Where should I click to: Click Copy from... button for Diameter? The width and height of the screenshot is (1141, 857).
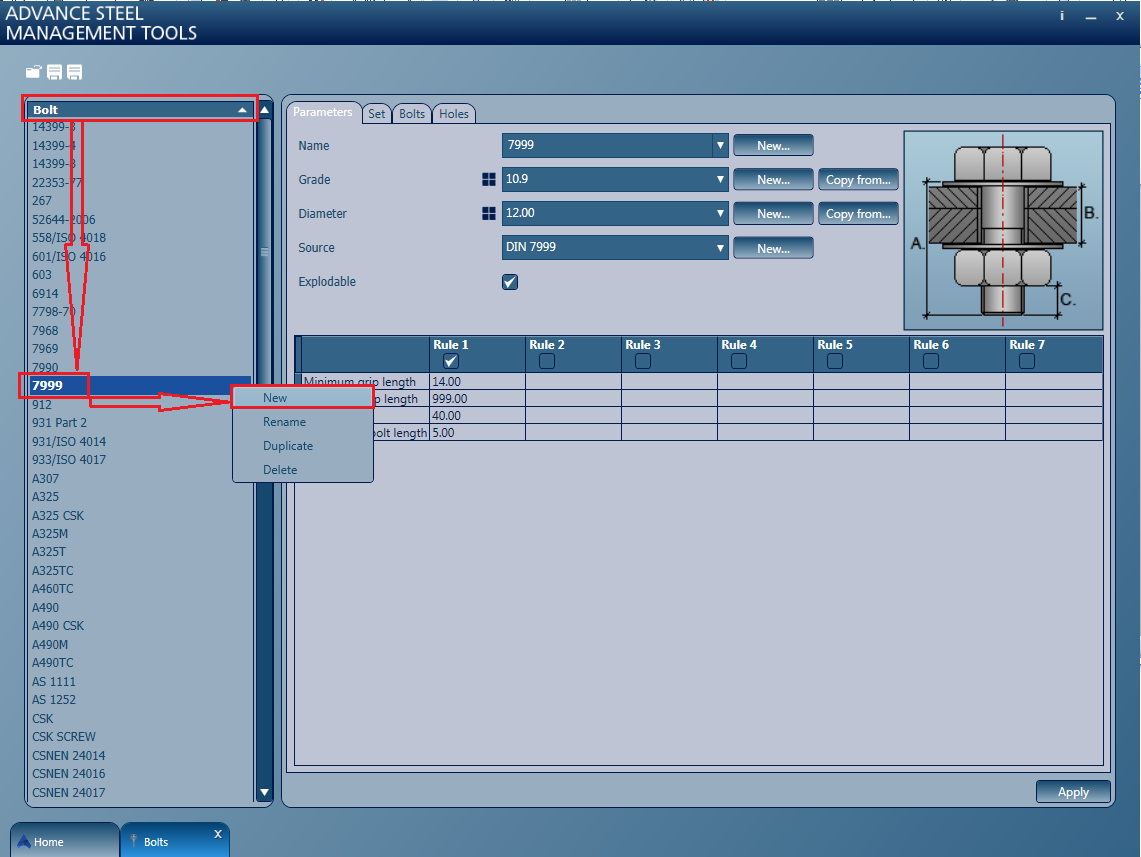[858, 214]
